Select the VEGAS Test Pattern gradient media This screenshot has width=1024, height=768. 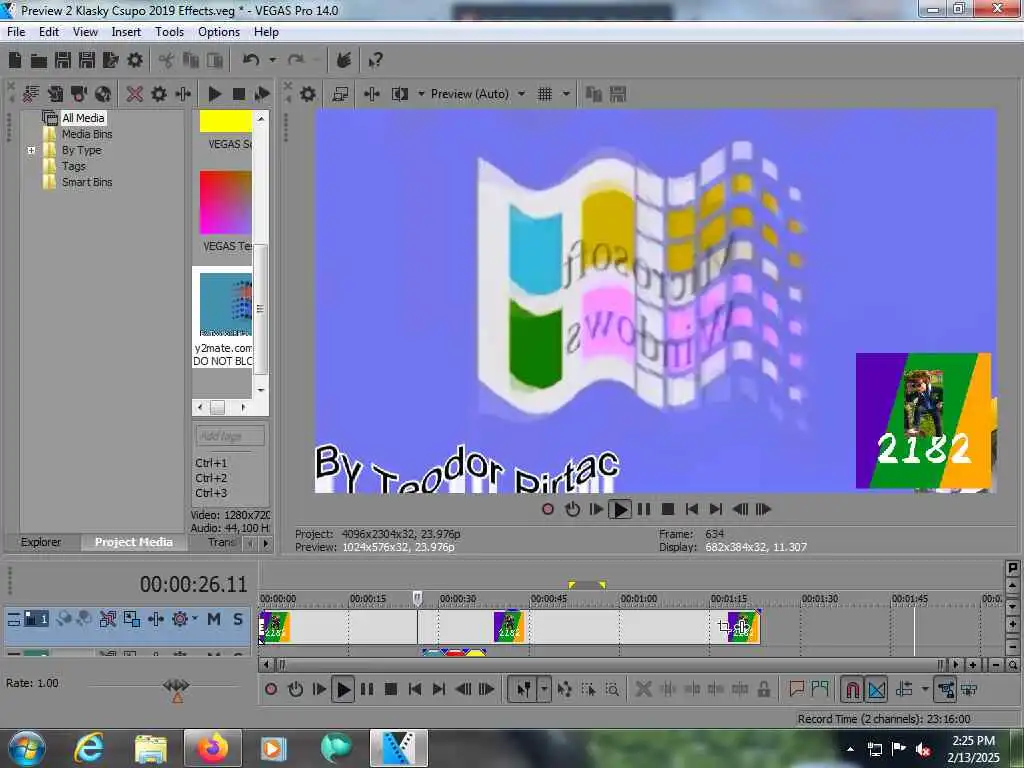[x=225, y=202]
